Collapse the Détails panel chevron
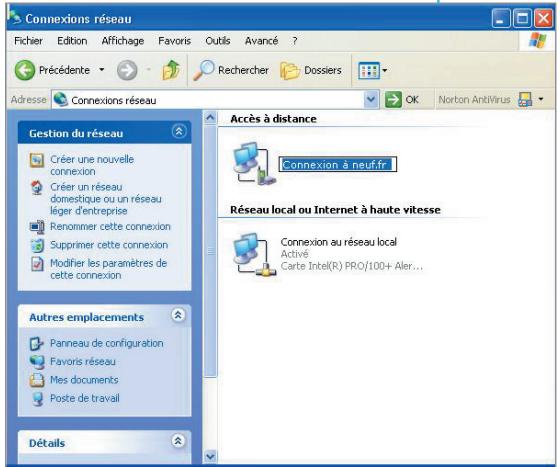The width and height of the screenshot is (560, 467). click(x=178, y=441)
